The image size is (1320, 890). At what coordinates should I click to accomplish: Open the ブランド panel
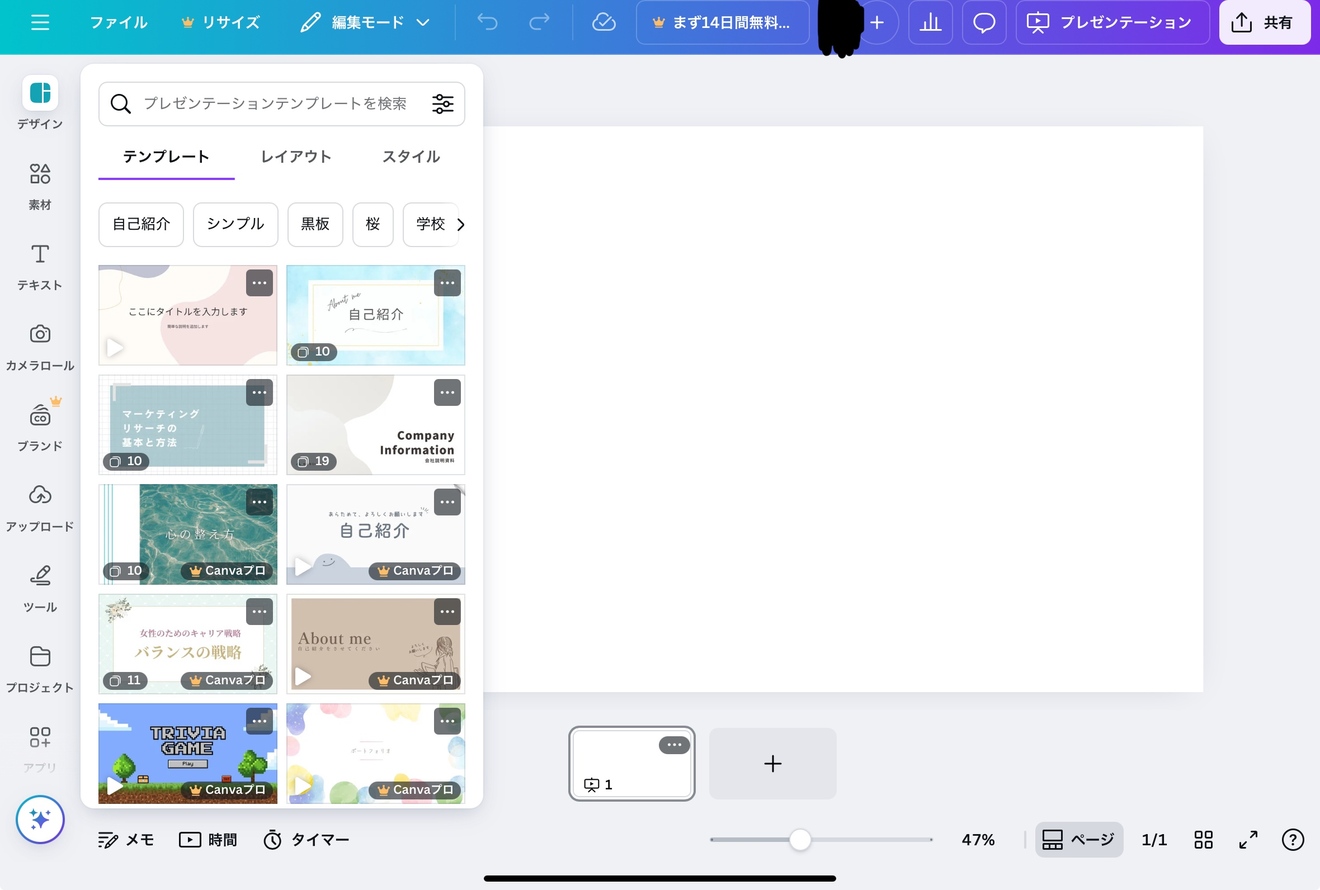pos(40,426)
